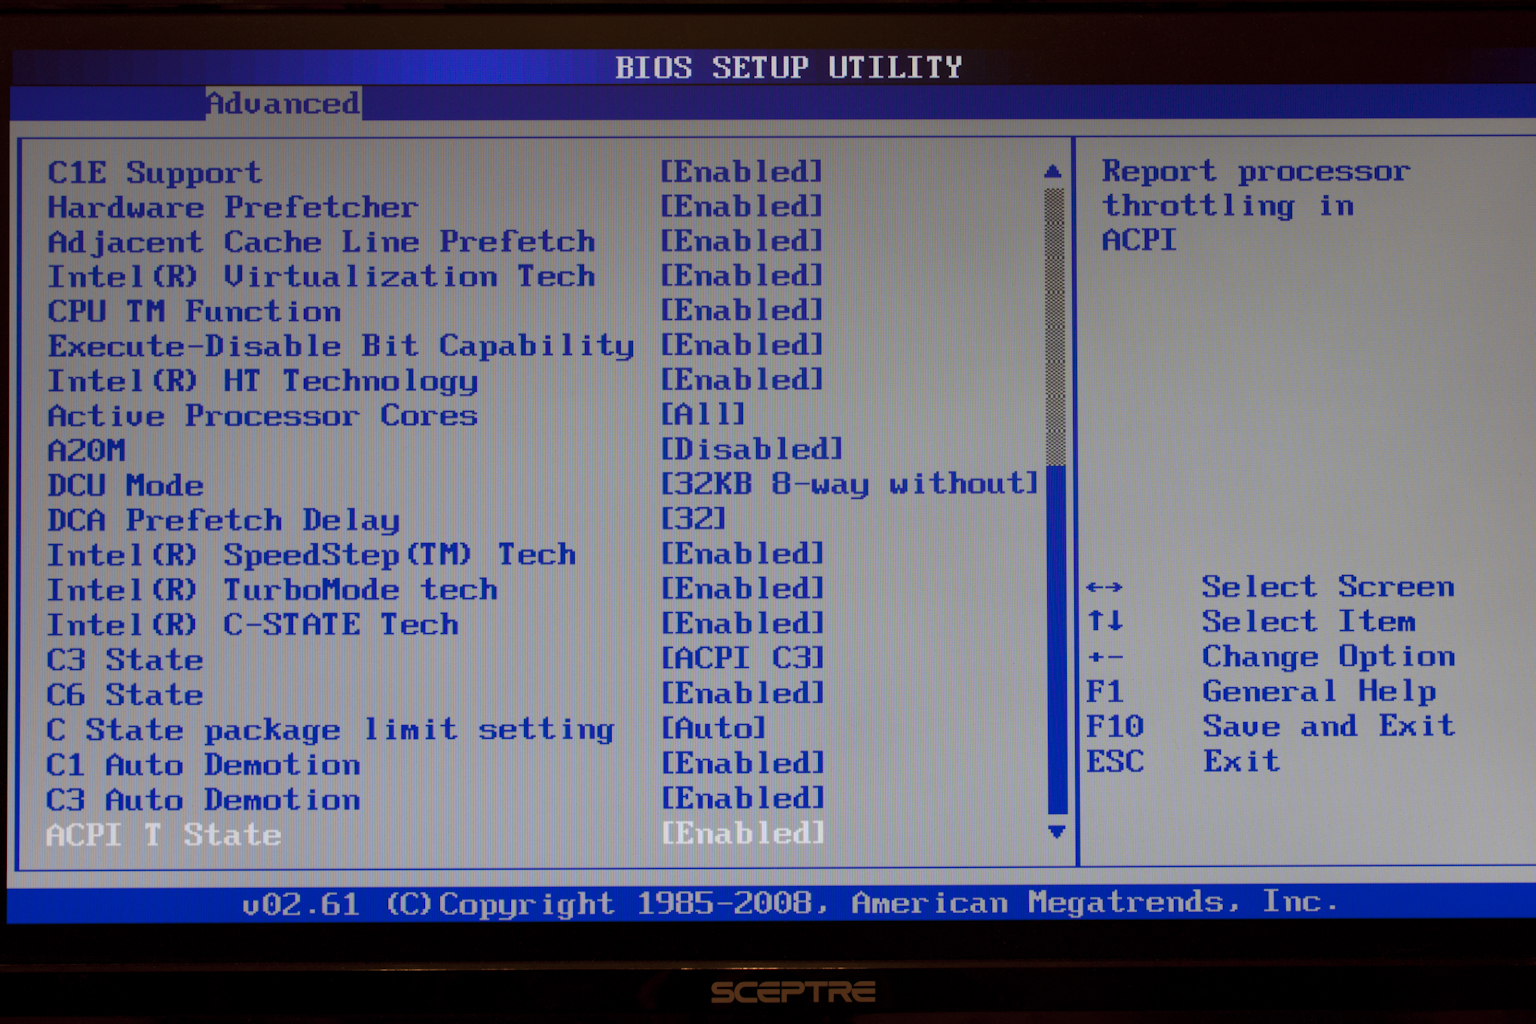Toggle C3 Auto Demotion [Enabled] value

[741, 799]
